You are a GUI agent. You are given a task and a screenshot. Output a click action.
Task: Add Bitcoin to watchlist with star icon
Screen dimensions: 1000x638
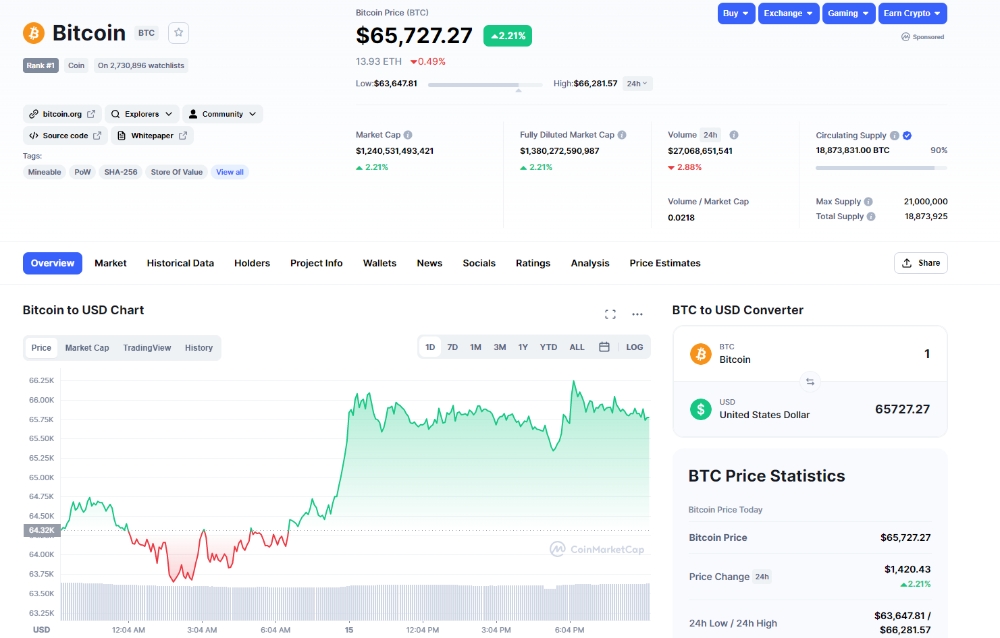click(179, 33)
